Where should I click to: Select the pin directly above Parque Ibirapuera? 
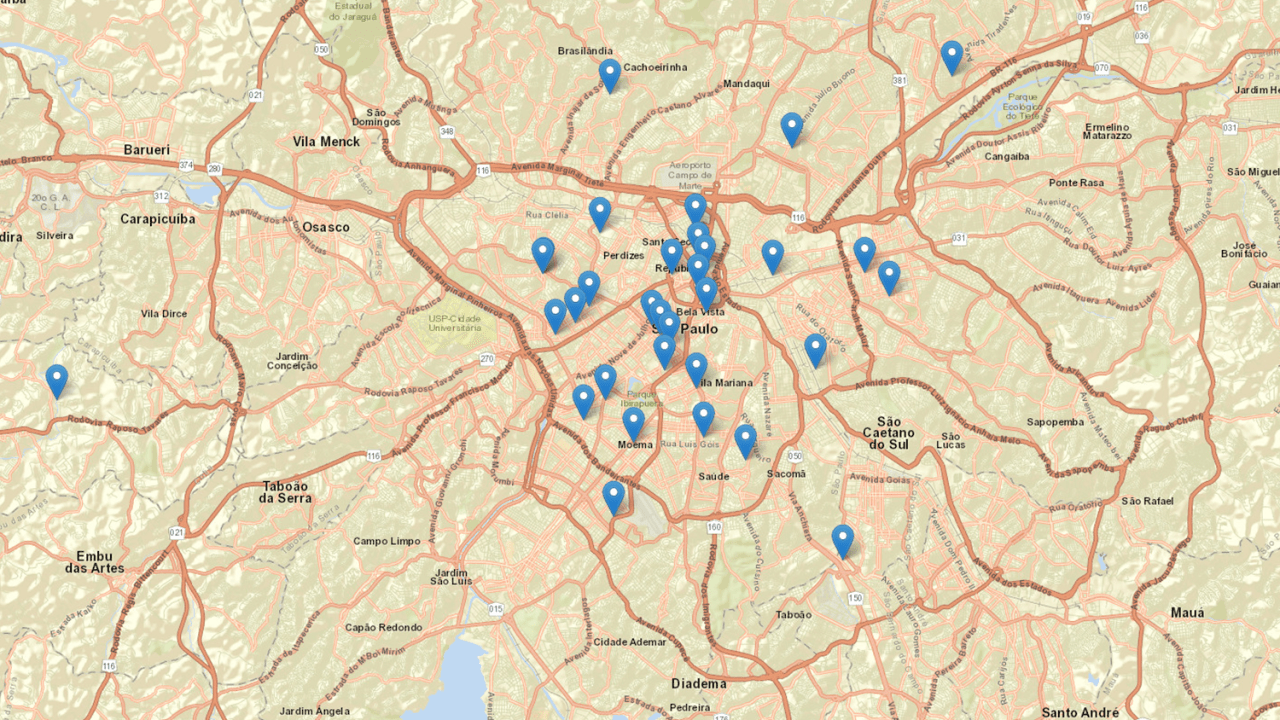click(605, 382)
